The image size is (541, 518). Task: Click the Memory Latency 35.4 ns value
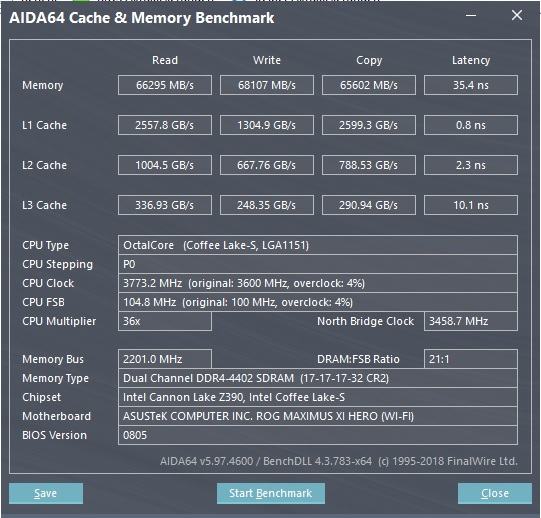[x=471, y=85]
